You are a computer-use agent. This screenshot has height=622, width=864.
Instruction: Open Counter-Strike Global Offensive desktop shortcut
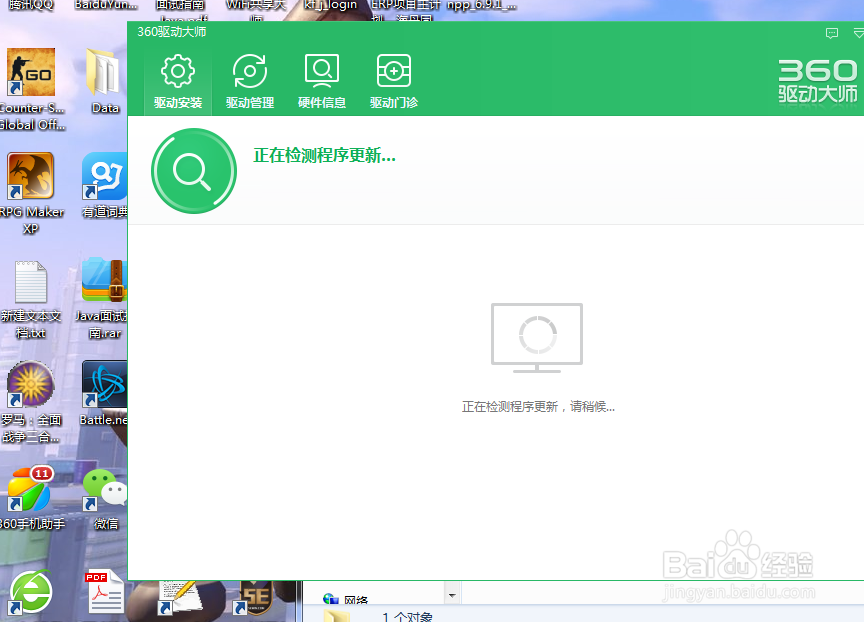coord(31,89)
